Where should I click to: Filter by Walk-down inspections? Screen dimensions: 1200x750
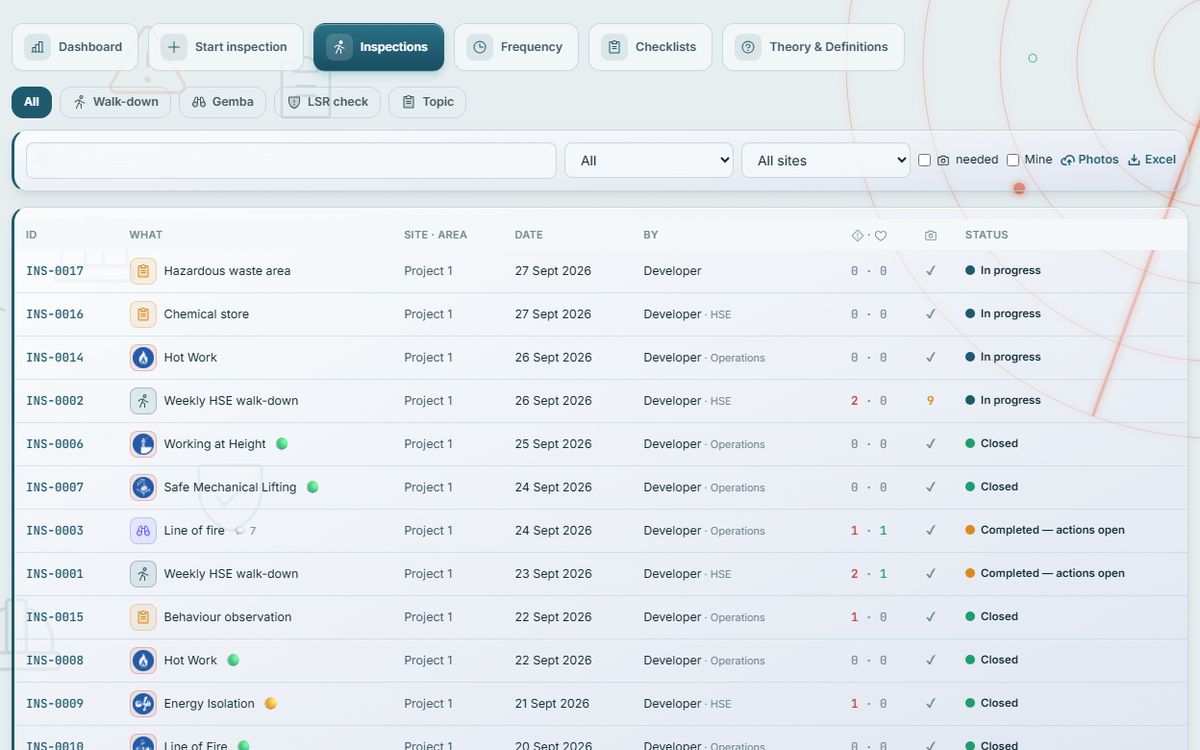tap(115, 102)
